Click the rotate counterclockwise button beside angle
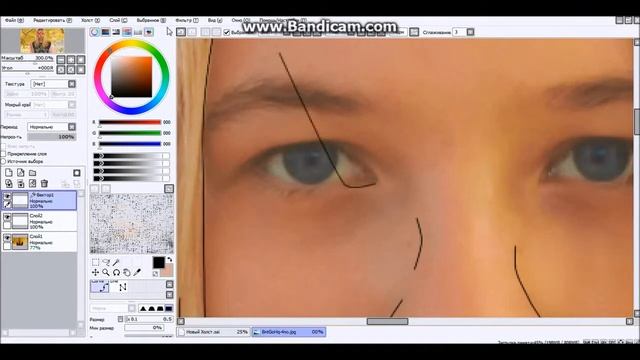This screenshot has height=360, width=640. pyautogui.click(x=61, y=69)
